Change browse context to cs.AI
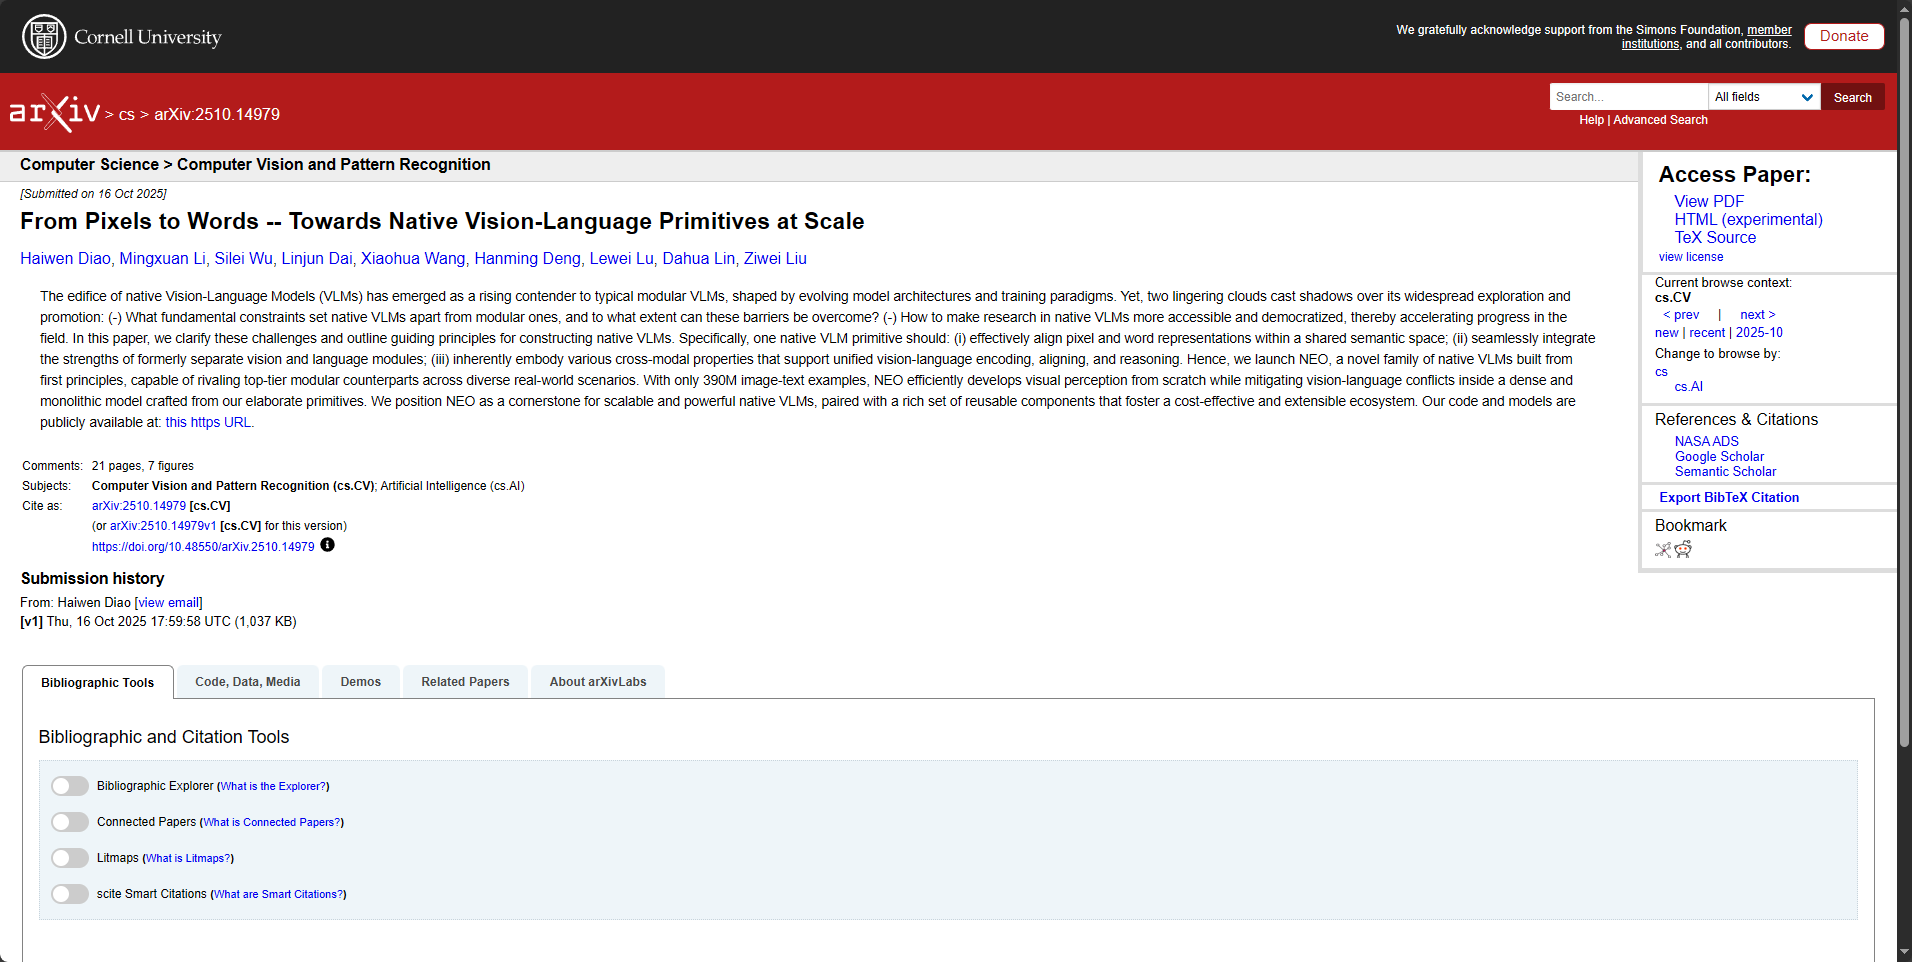 1689,387
